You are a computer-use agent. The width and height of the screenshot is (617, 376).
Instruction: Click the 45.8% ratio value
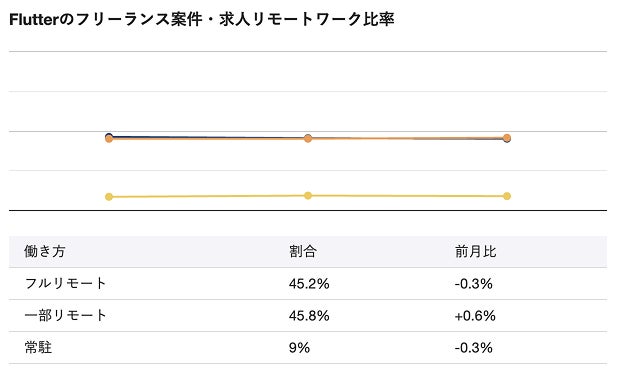point(309,315)
